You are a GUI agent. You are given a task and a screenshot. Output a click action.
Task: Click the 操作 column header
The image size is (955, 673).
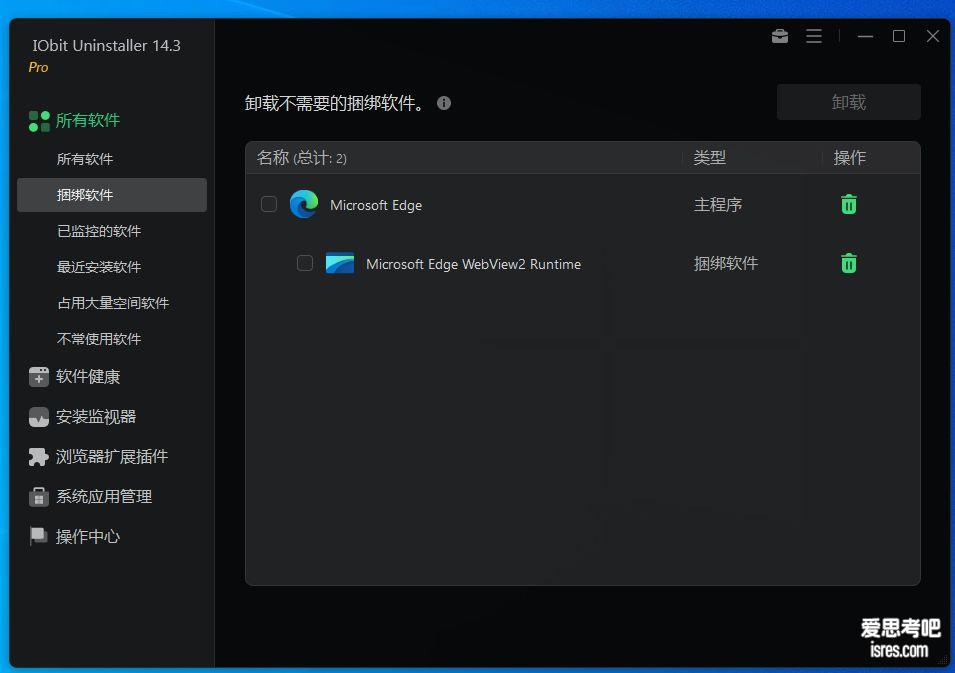pos(850,158)
